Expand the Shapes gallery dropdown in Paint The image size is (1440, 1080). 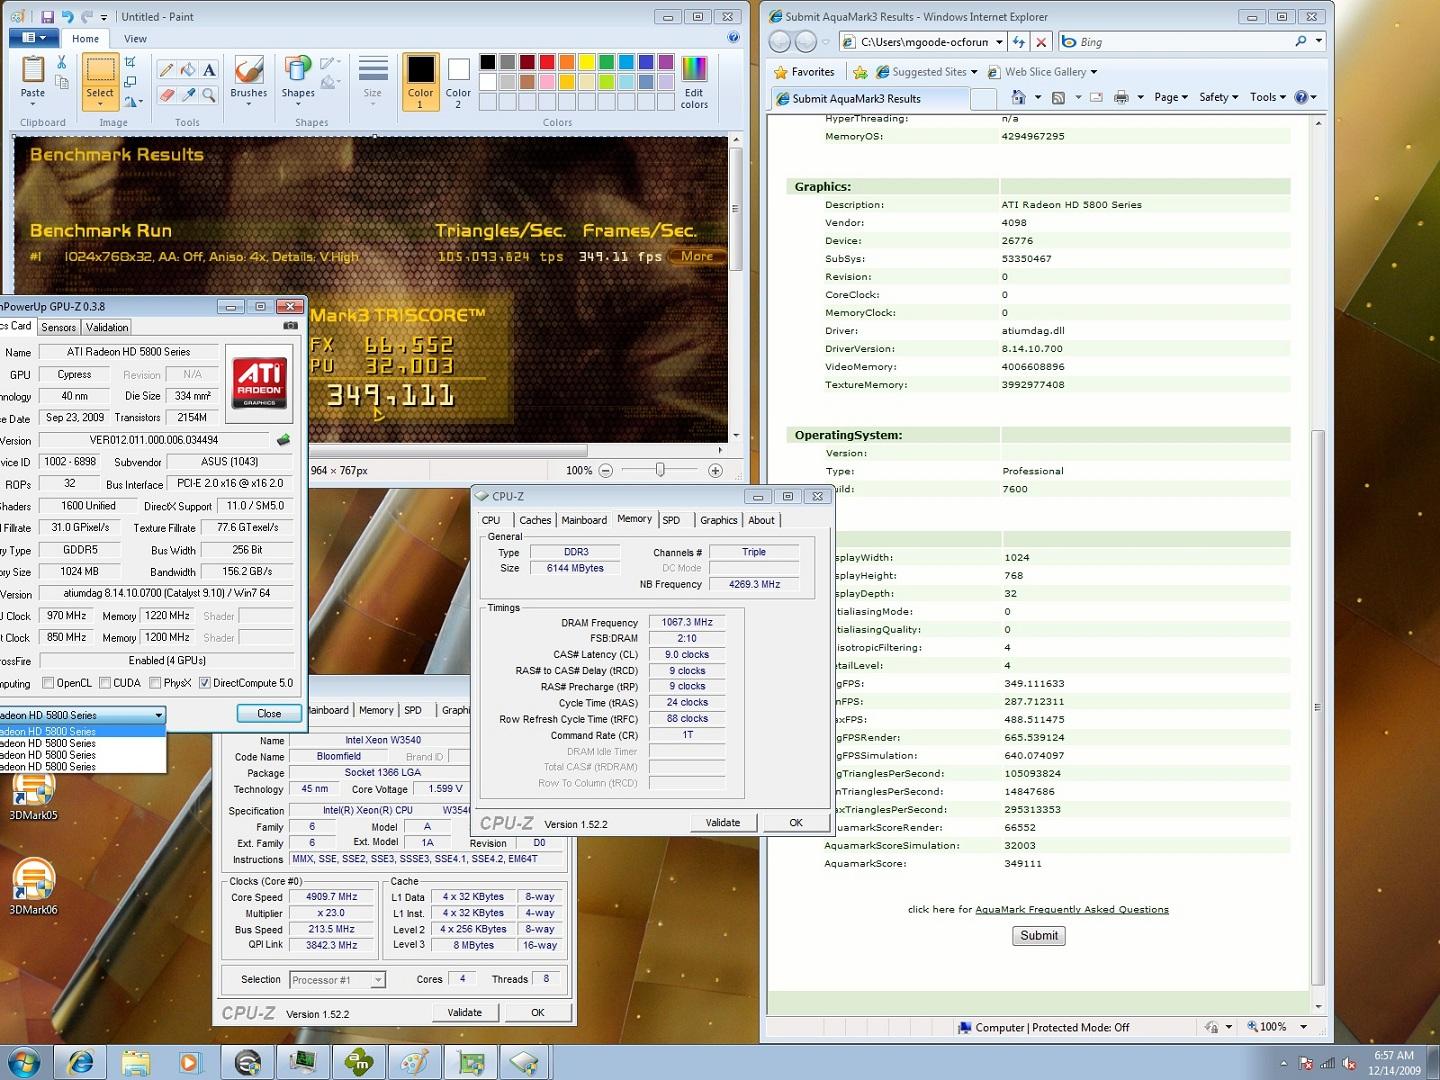tap(298, 103)
